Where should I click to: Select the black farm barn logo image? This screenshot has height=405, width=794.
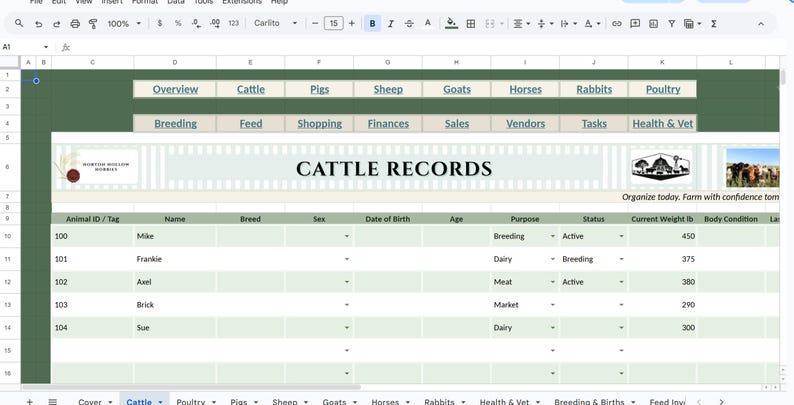661,167
